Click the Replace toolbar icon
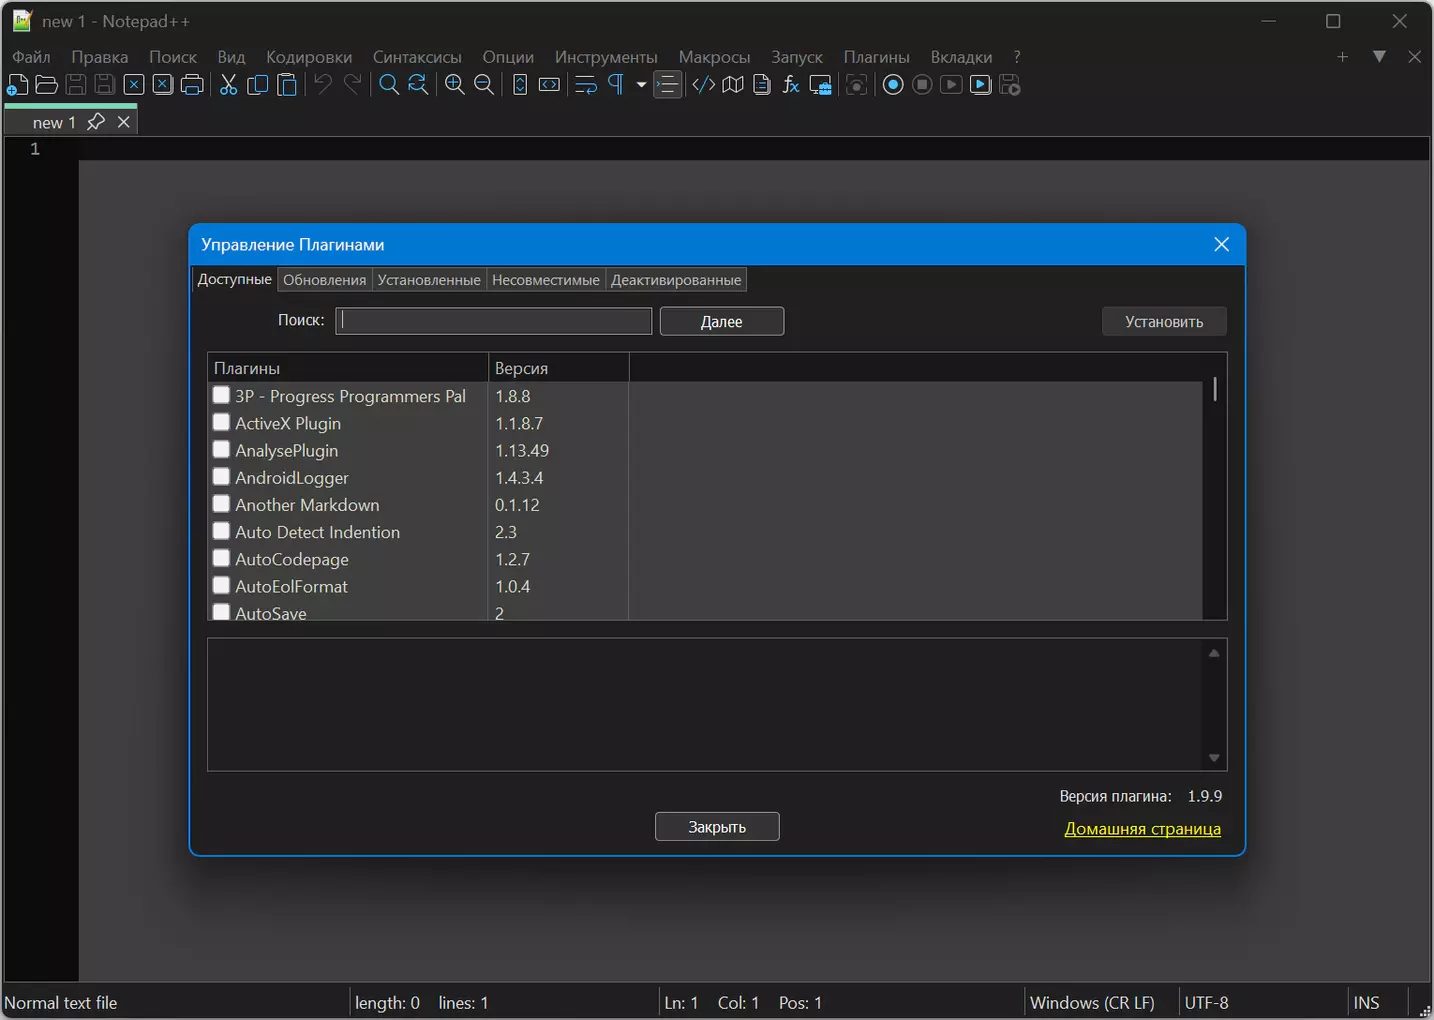Viewport: 1434px width, 1020px height. pyautogui.click(x=418, y=85)
